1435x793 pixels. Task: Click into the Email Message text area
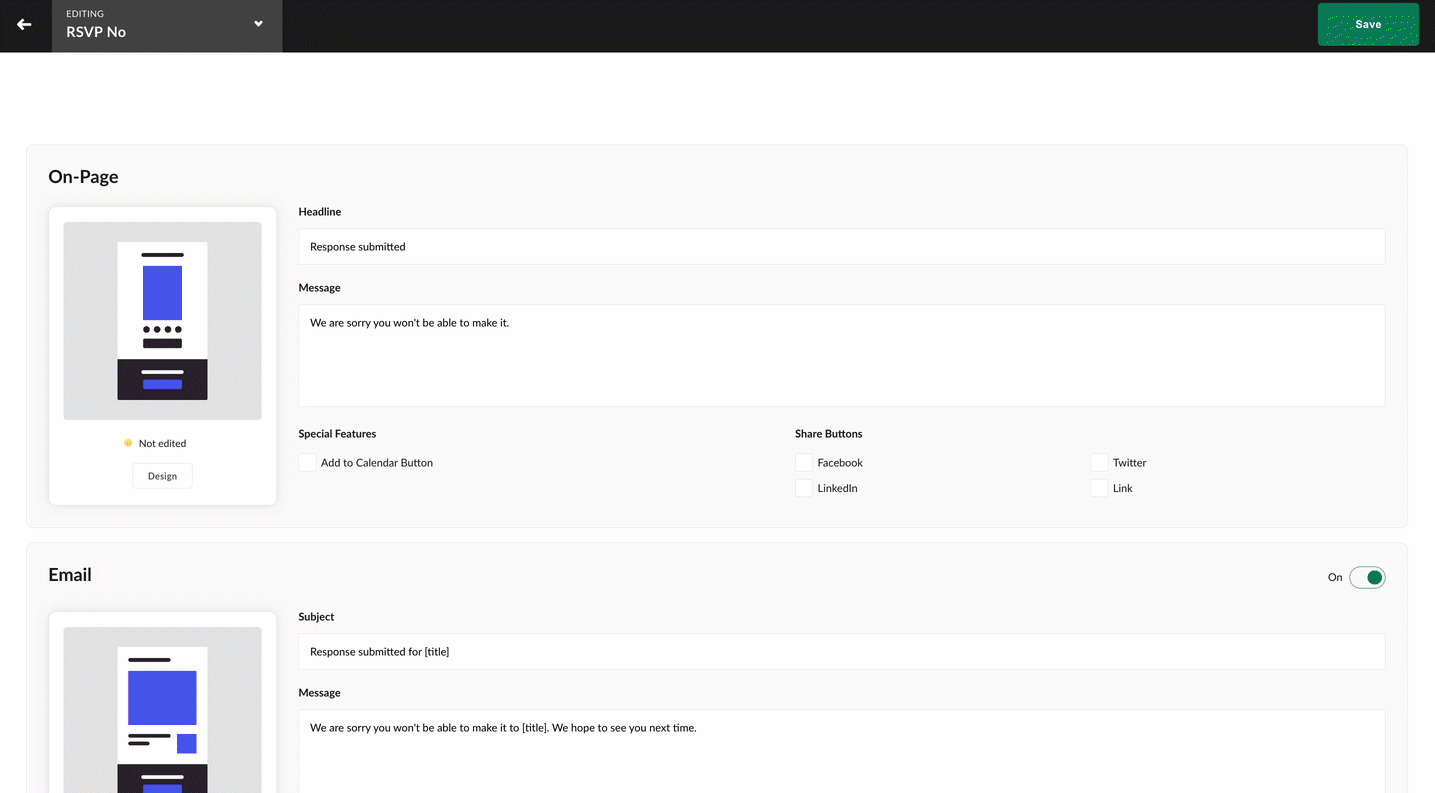[841, 751]
